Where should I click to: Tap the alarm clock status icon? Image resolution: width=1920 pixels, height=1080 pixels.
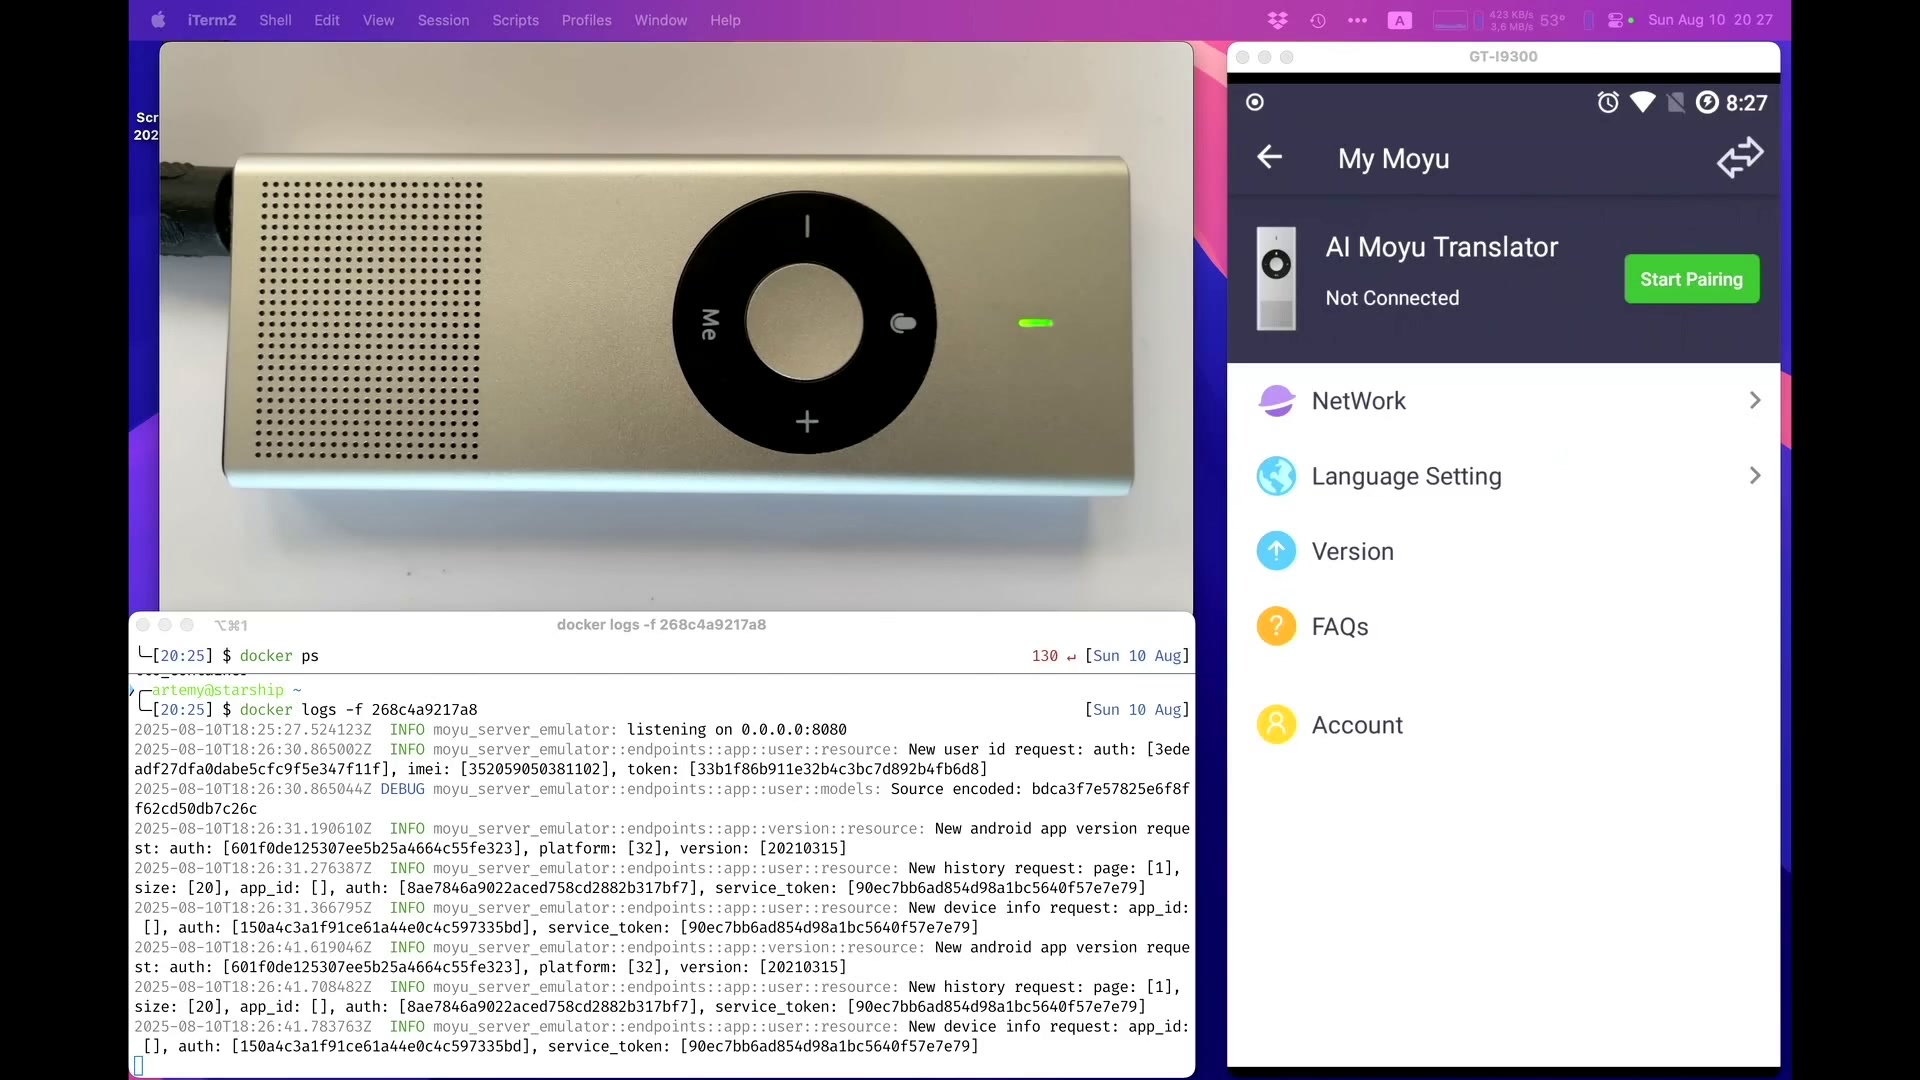(1607, 102)
